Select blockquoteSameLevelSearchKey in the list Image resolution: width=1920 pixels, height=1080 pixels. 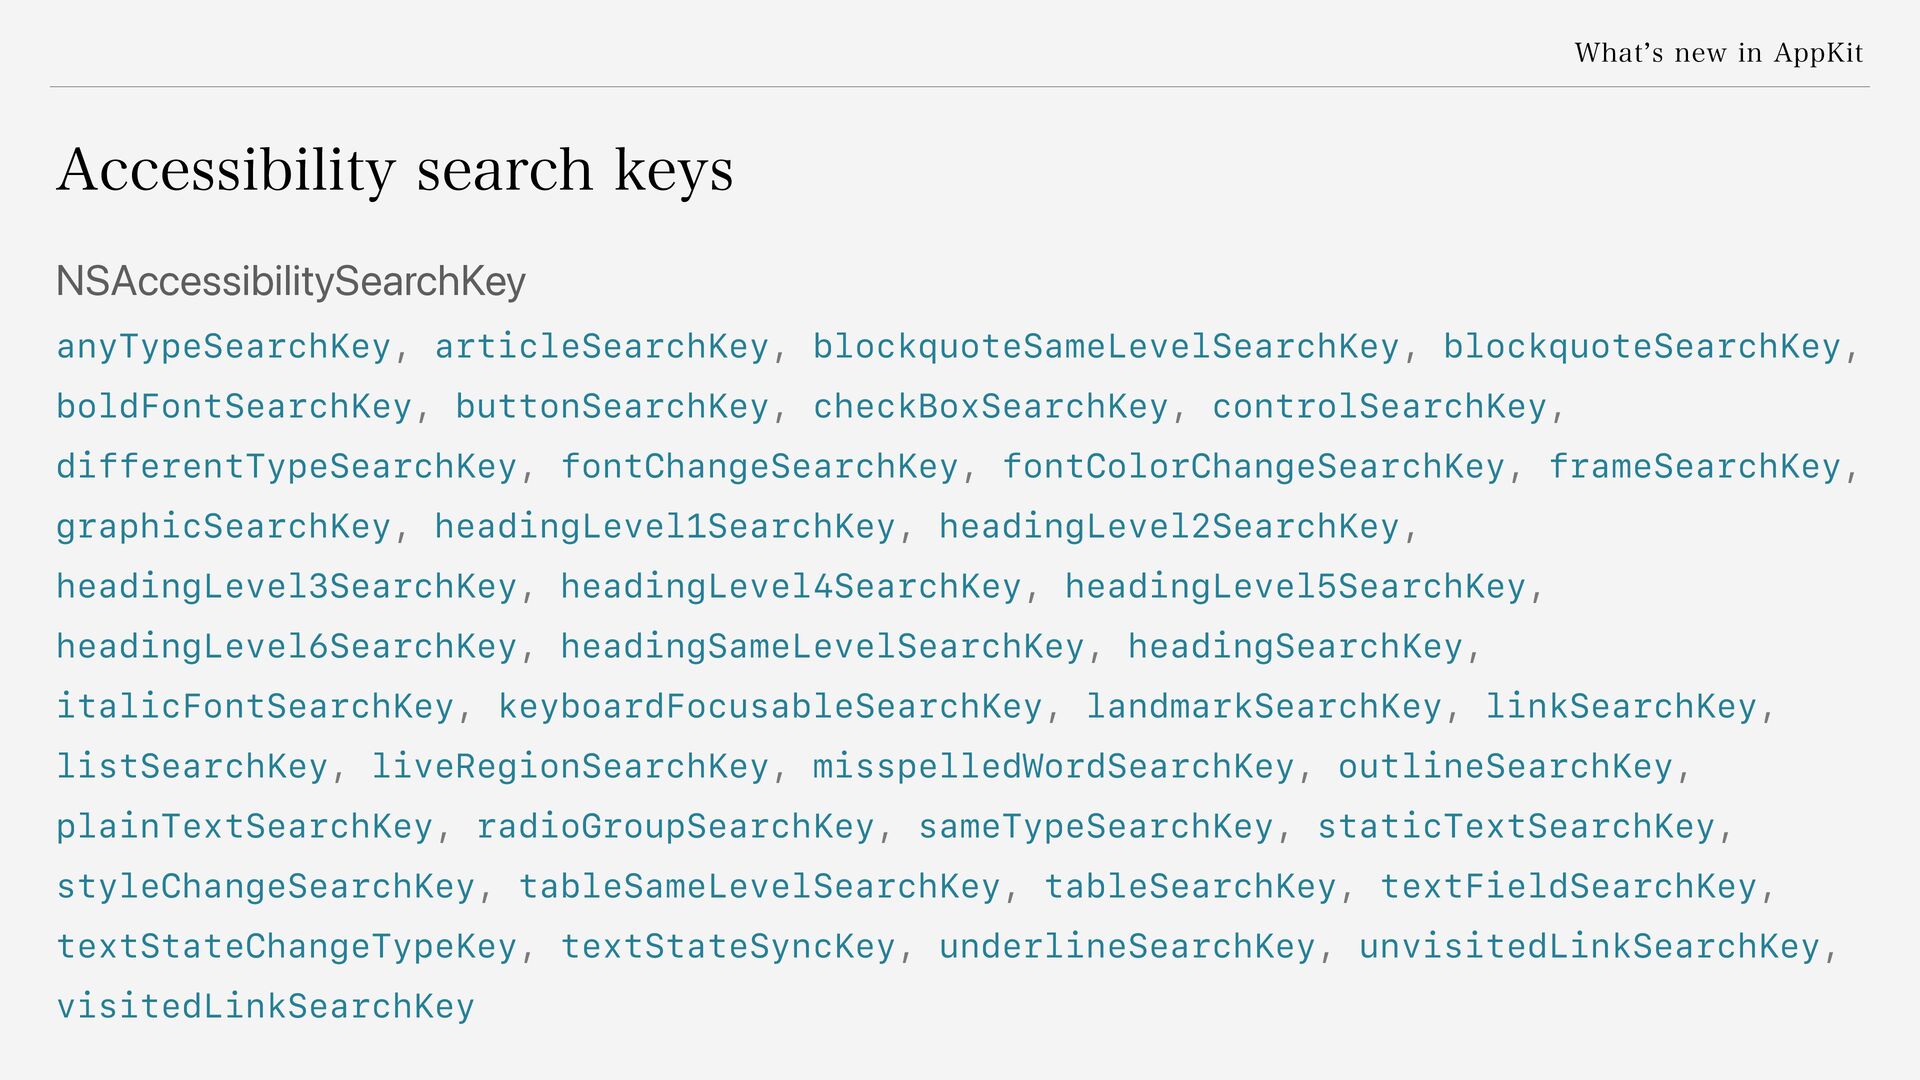click(x=1105, y=347)
